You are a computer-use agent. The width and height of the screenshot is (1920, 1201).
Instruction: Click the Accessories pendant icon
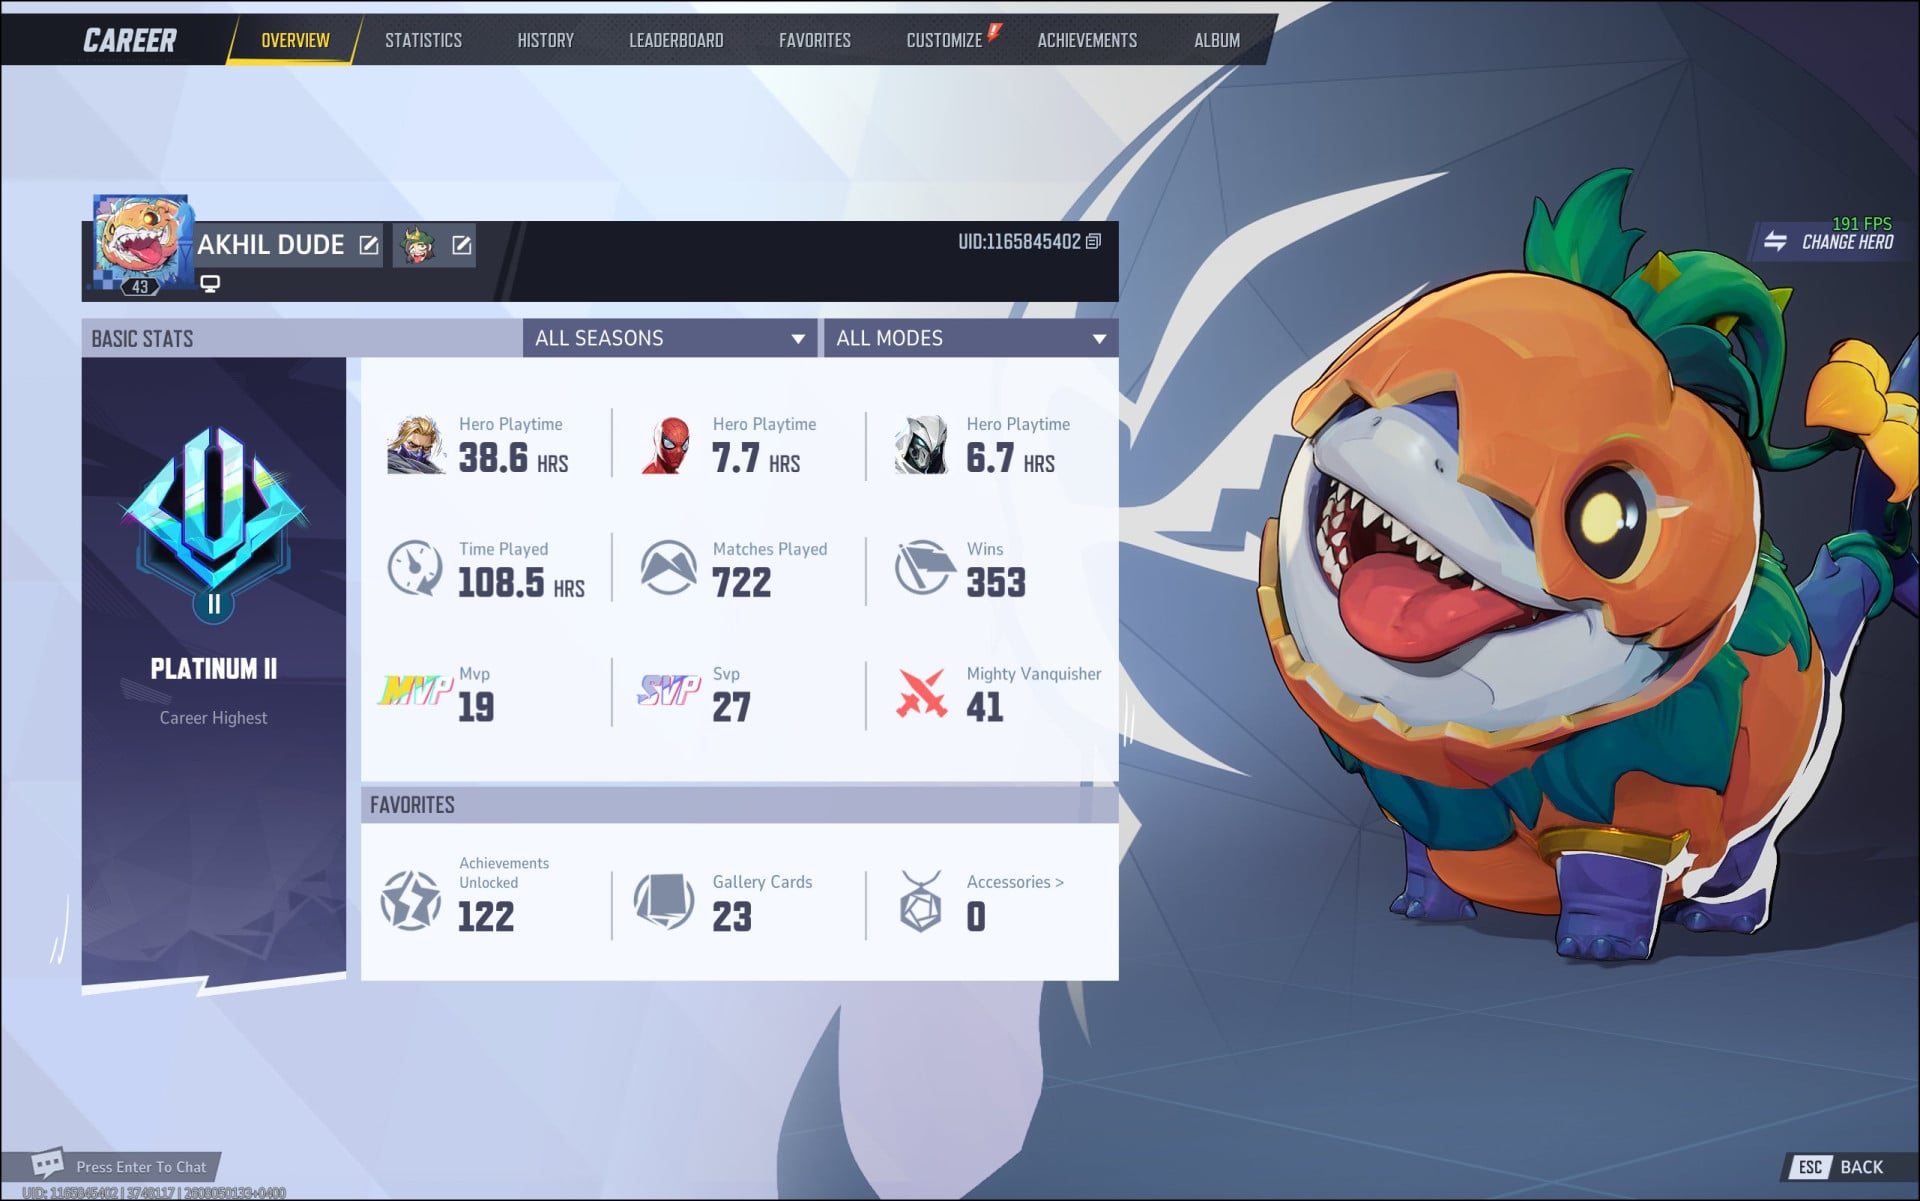point(920,900)
